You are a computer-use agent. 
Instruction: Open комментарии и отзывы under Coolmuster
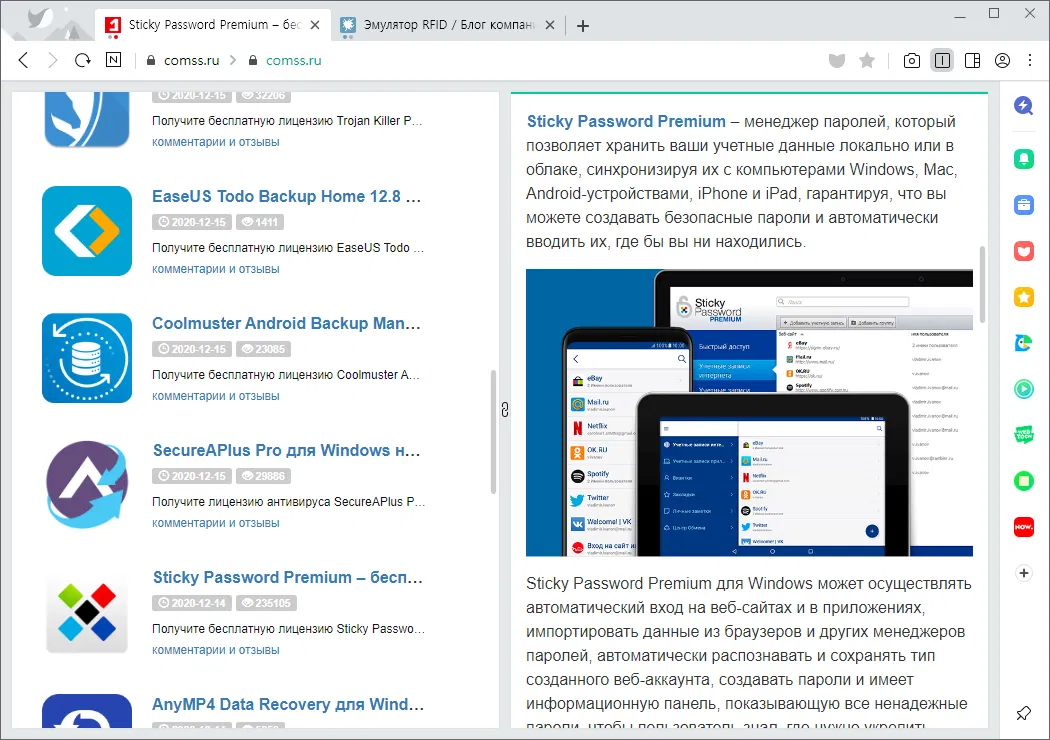pos(216,396)
